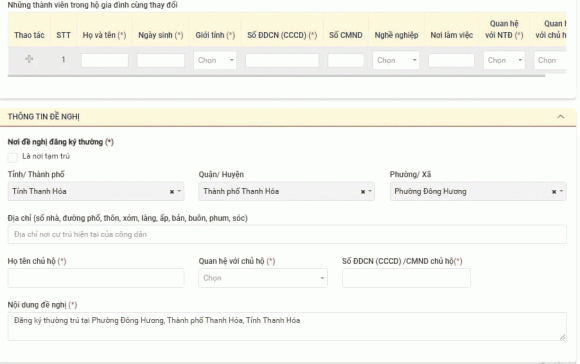
Task: Open the Giới tính dropdown in the table
Action: pos(215,60)
